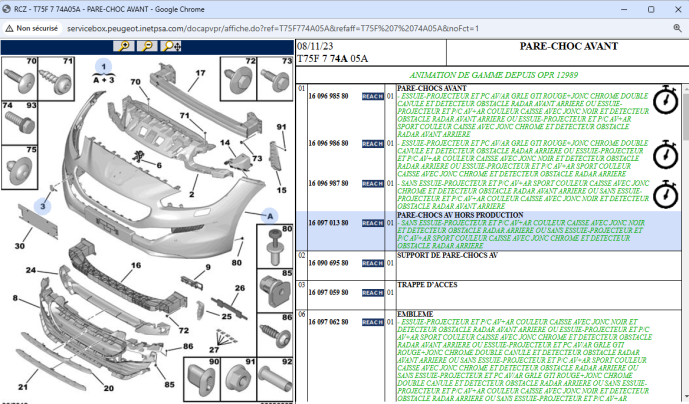
Task: Click diagram label 15 on side bracket
Action: coord(282,190)
